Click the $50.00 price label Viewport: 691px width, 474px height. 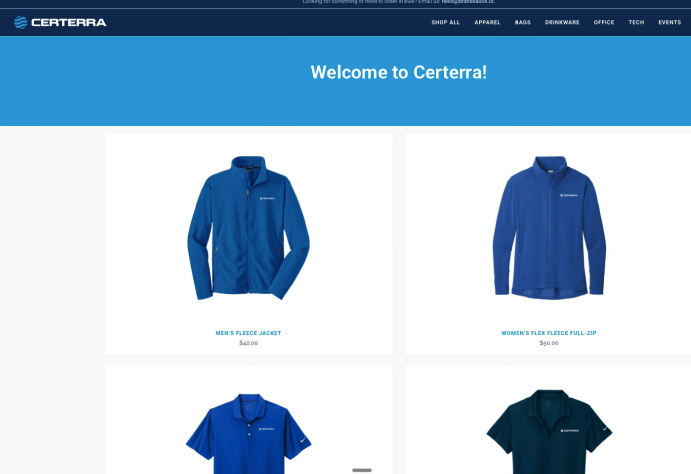click(548, 343)
